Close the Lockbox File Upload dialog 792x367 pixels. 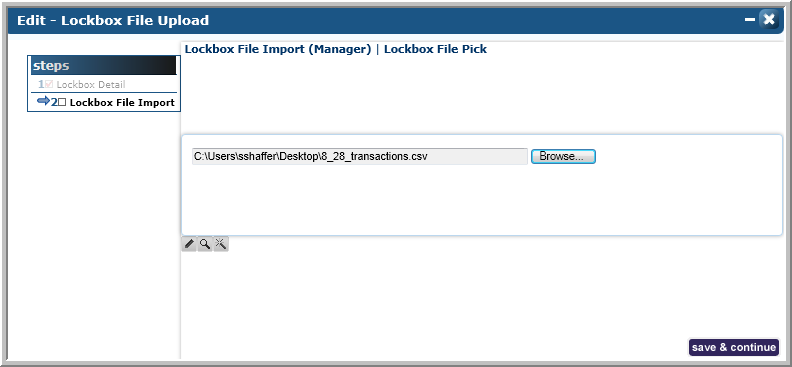[769, 20]
